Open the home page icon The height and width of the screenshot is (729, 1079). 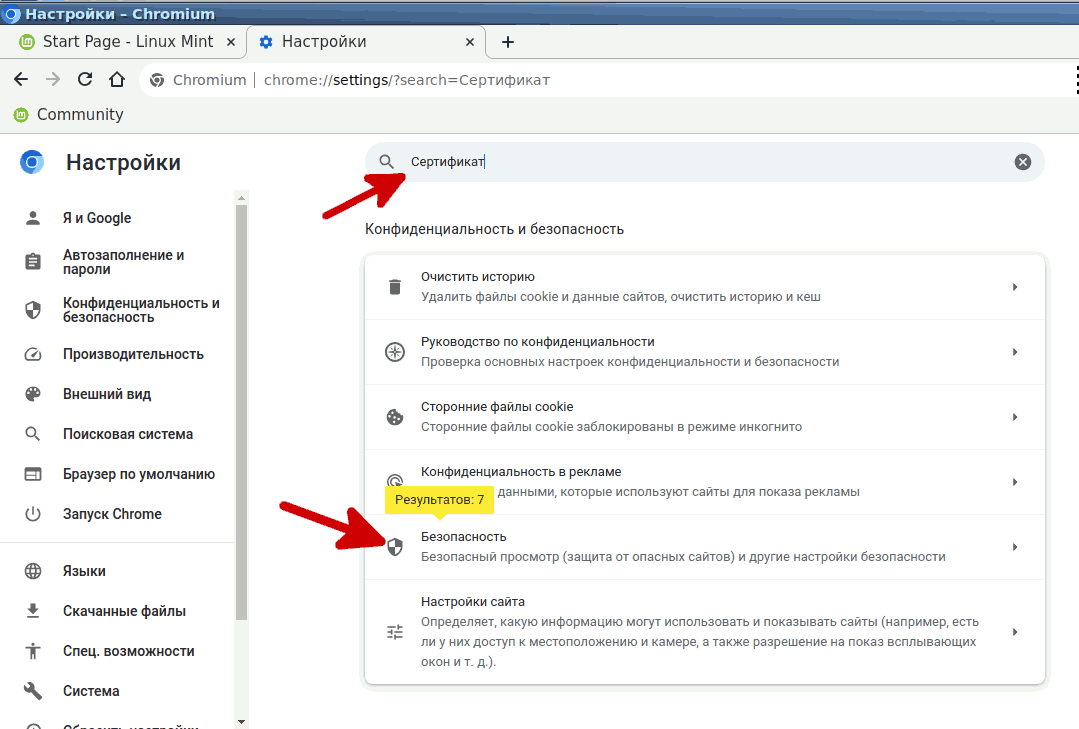point(117,80)
